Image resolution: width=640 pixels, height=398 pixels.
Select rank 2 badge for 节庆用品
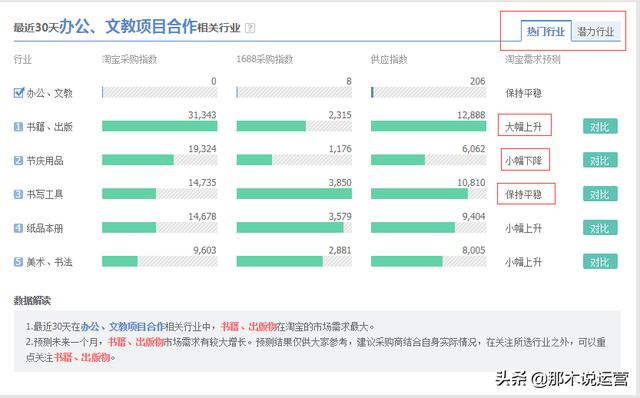pyautogui.click(x=18, y=160)
